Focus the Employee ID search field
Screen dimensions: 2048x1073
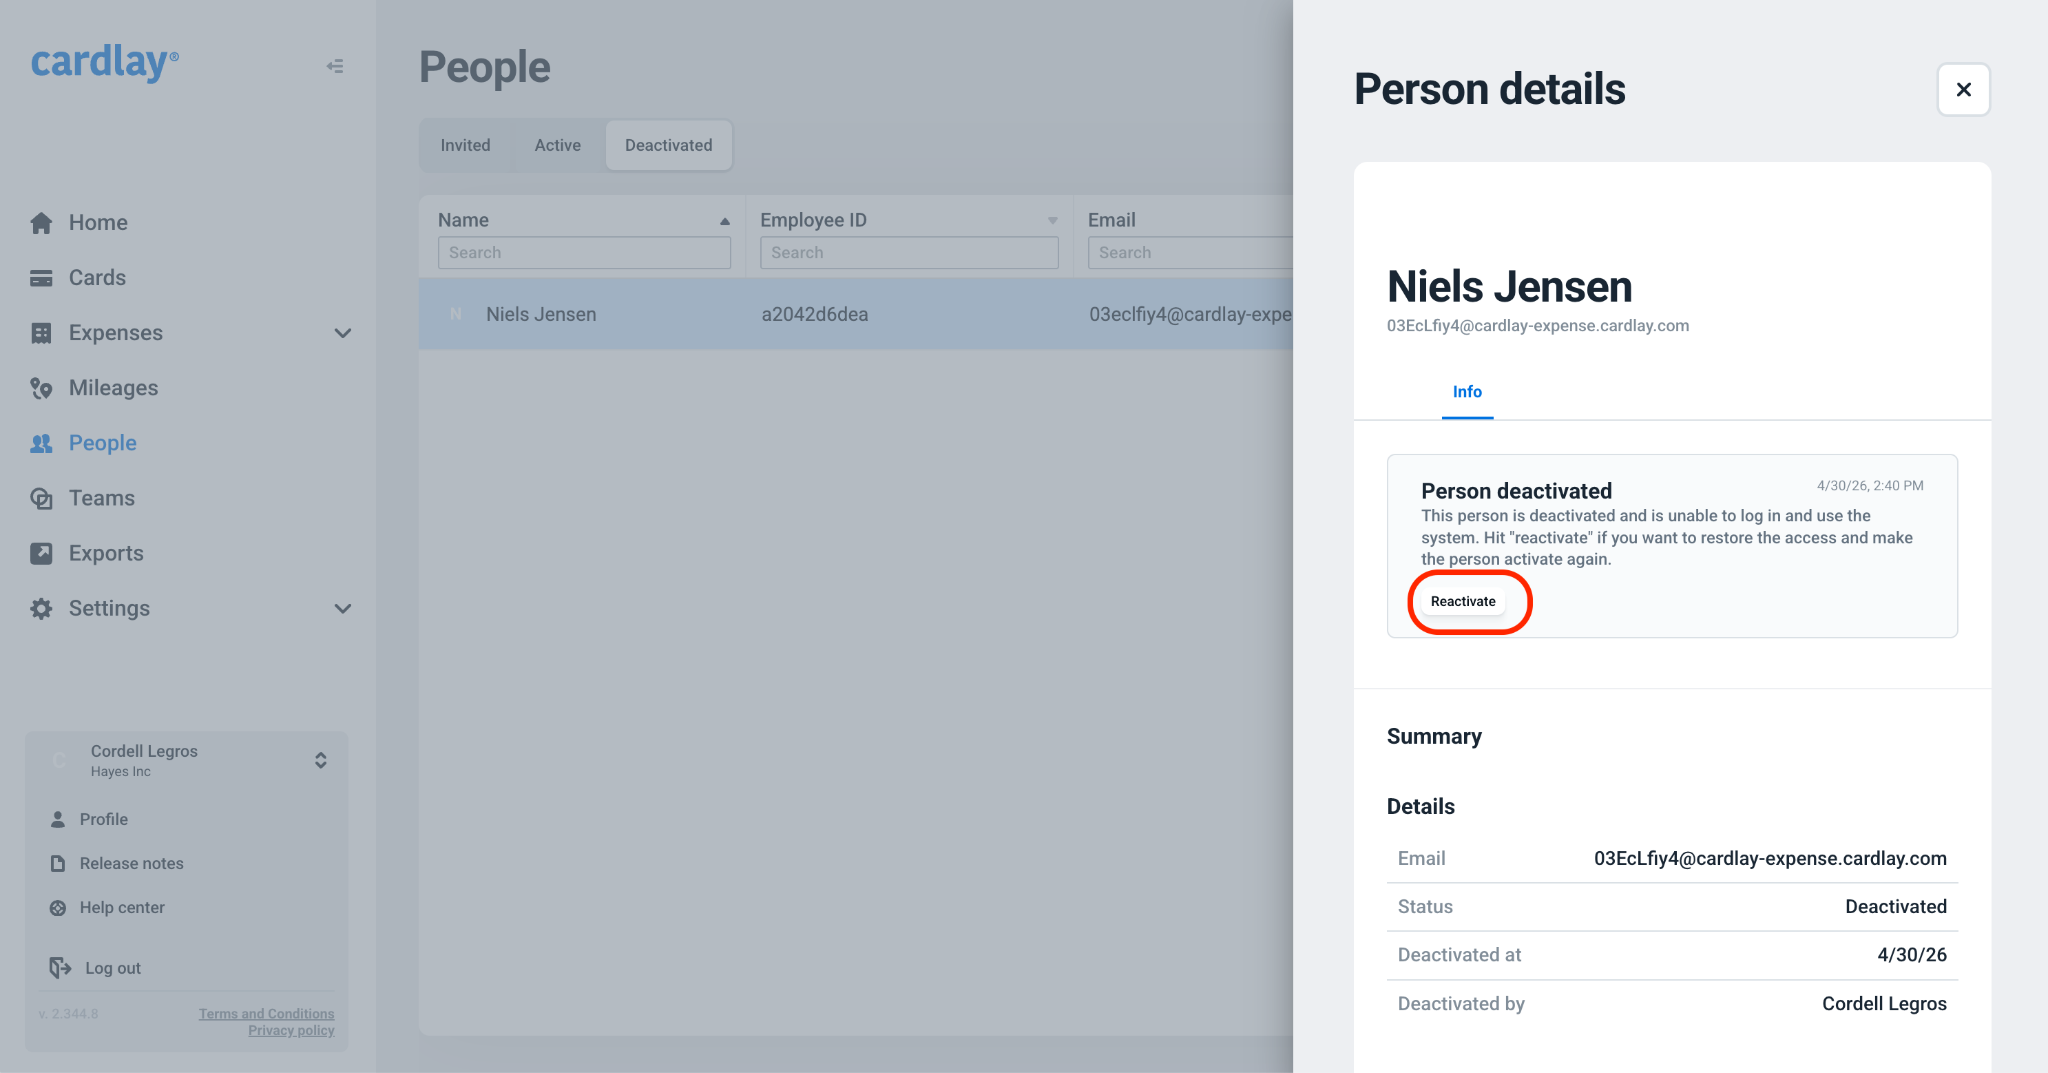909,253
